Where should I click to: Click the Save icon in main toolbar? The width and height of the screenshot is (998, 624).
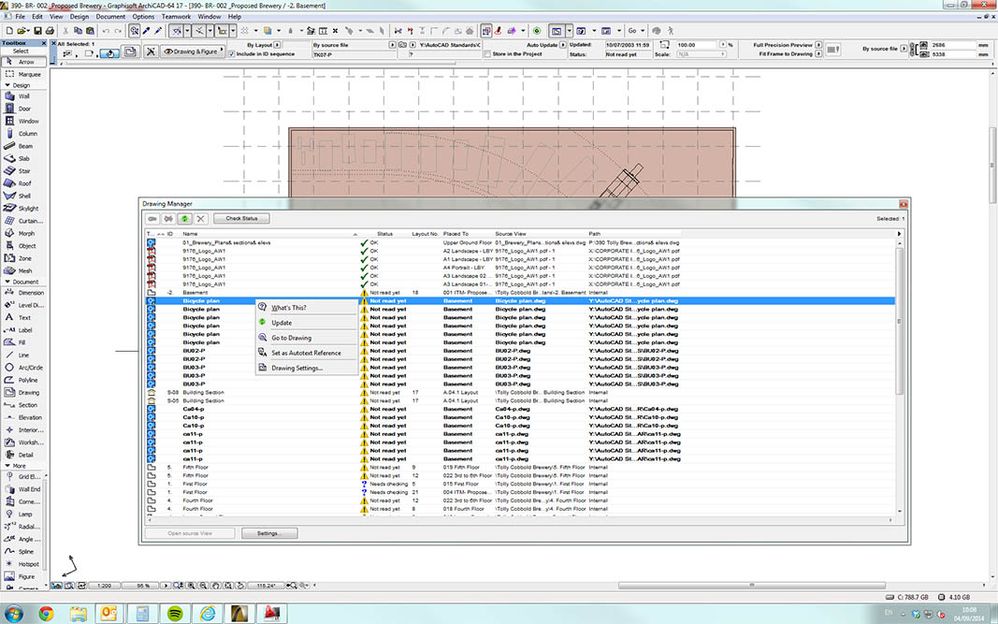40,31
